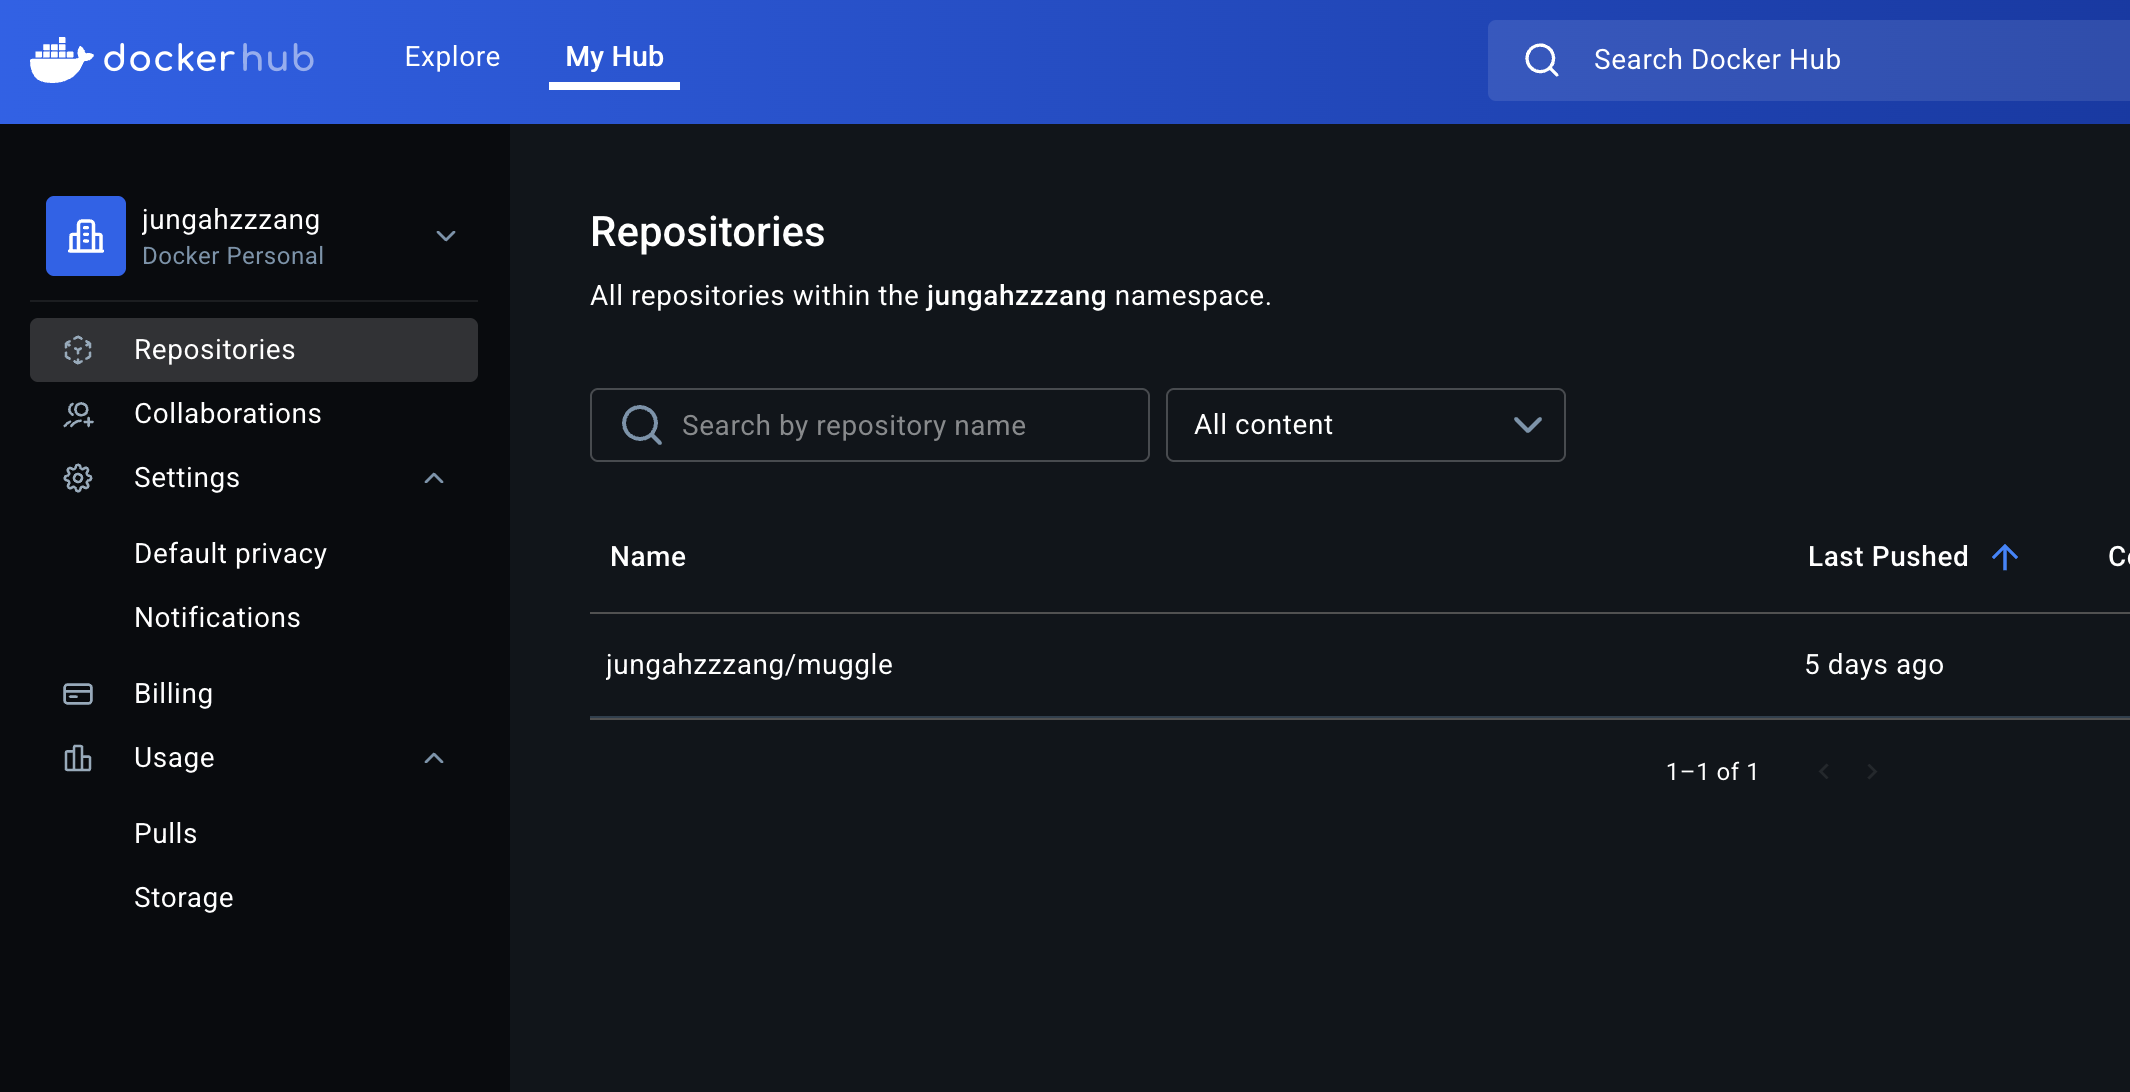Click the magnifier in Docker Hub search
Image resolution: width=2130 pixels, height=1092 pixels.
(x=1541, y=60)
